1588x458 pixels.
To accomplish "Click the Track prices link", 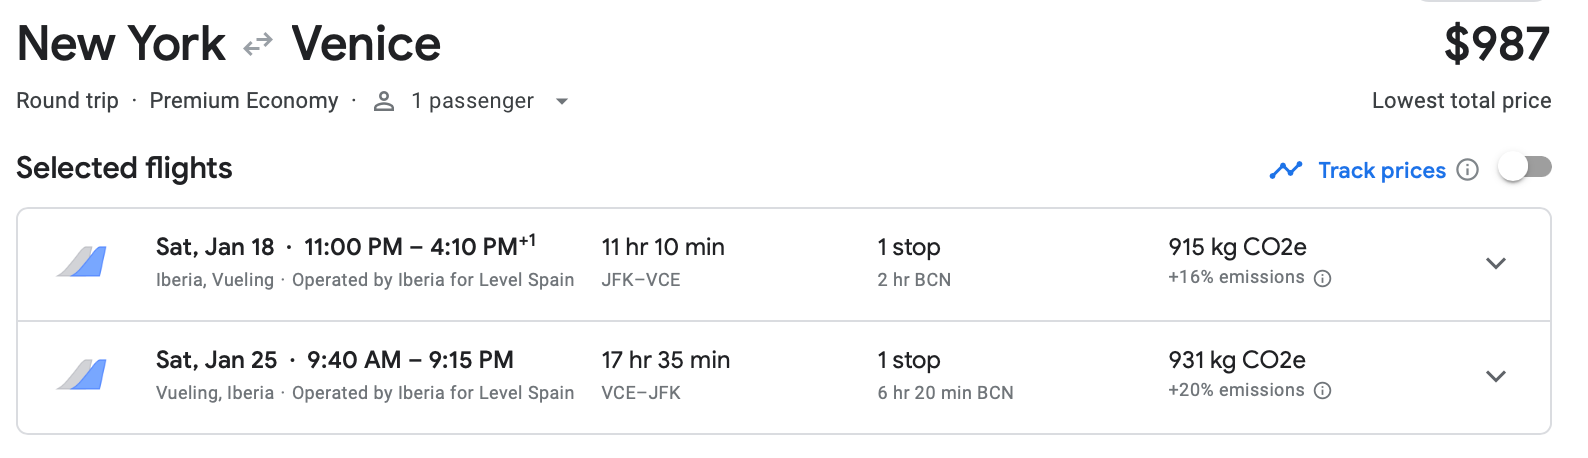I will click(x=1381, y=171).
